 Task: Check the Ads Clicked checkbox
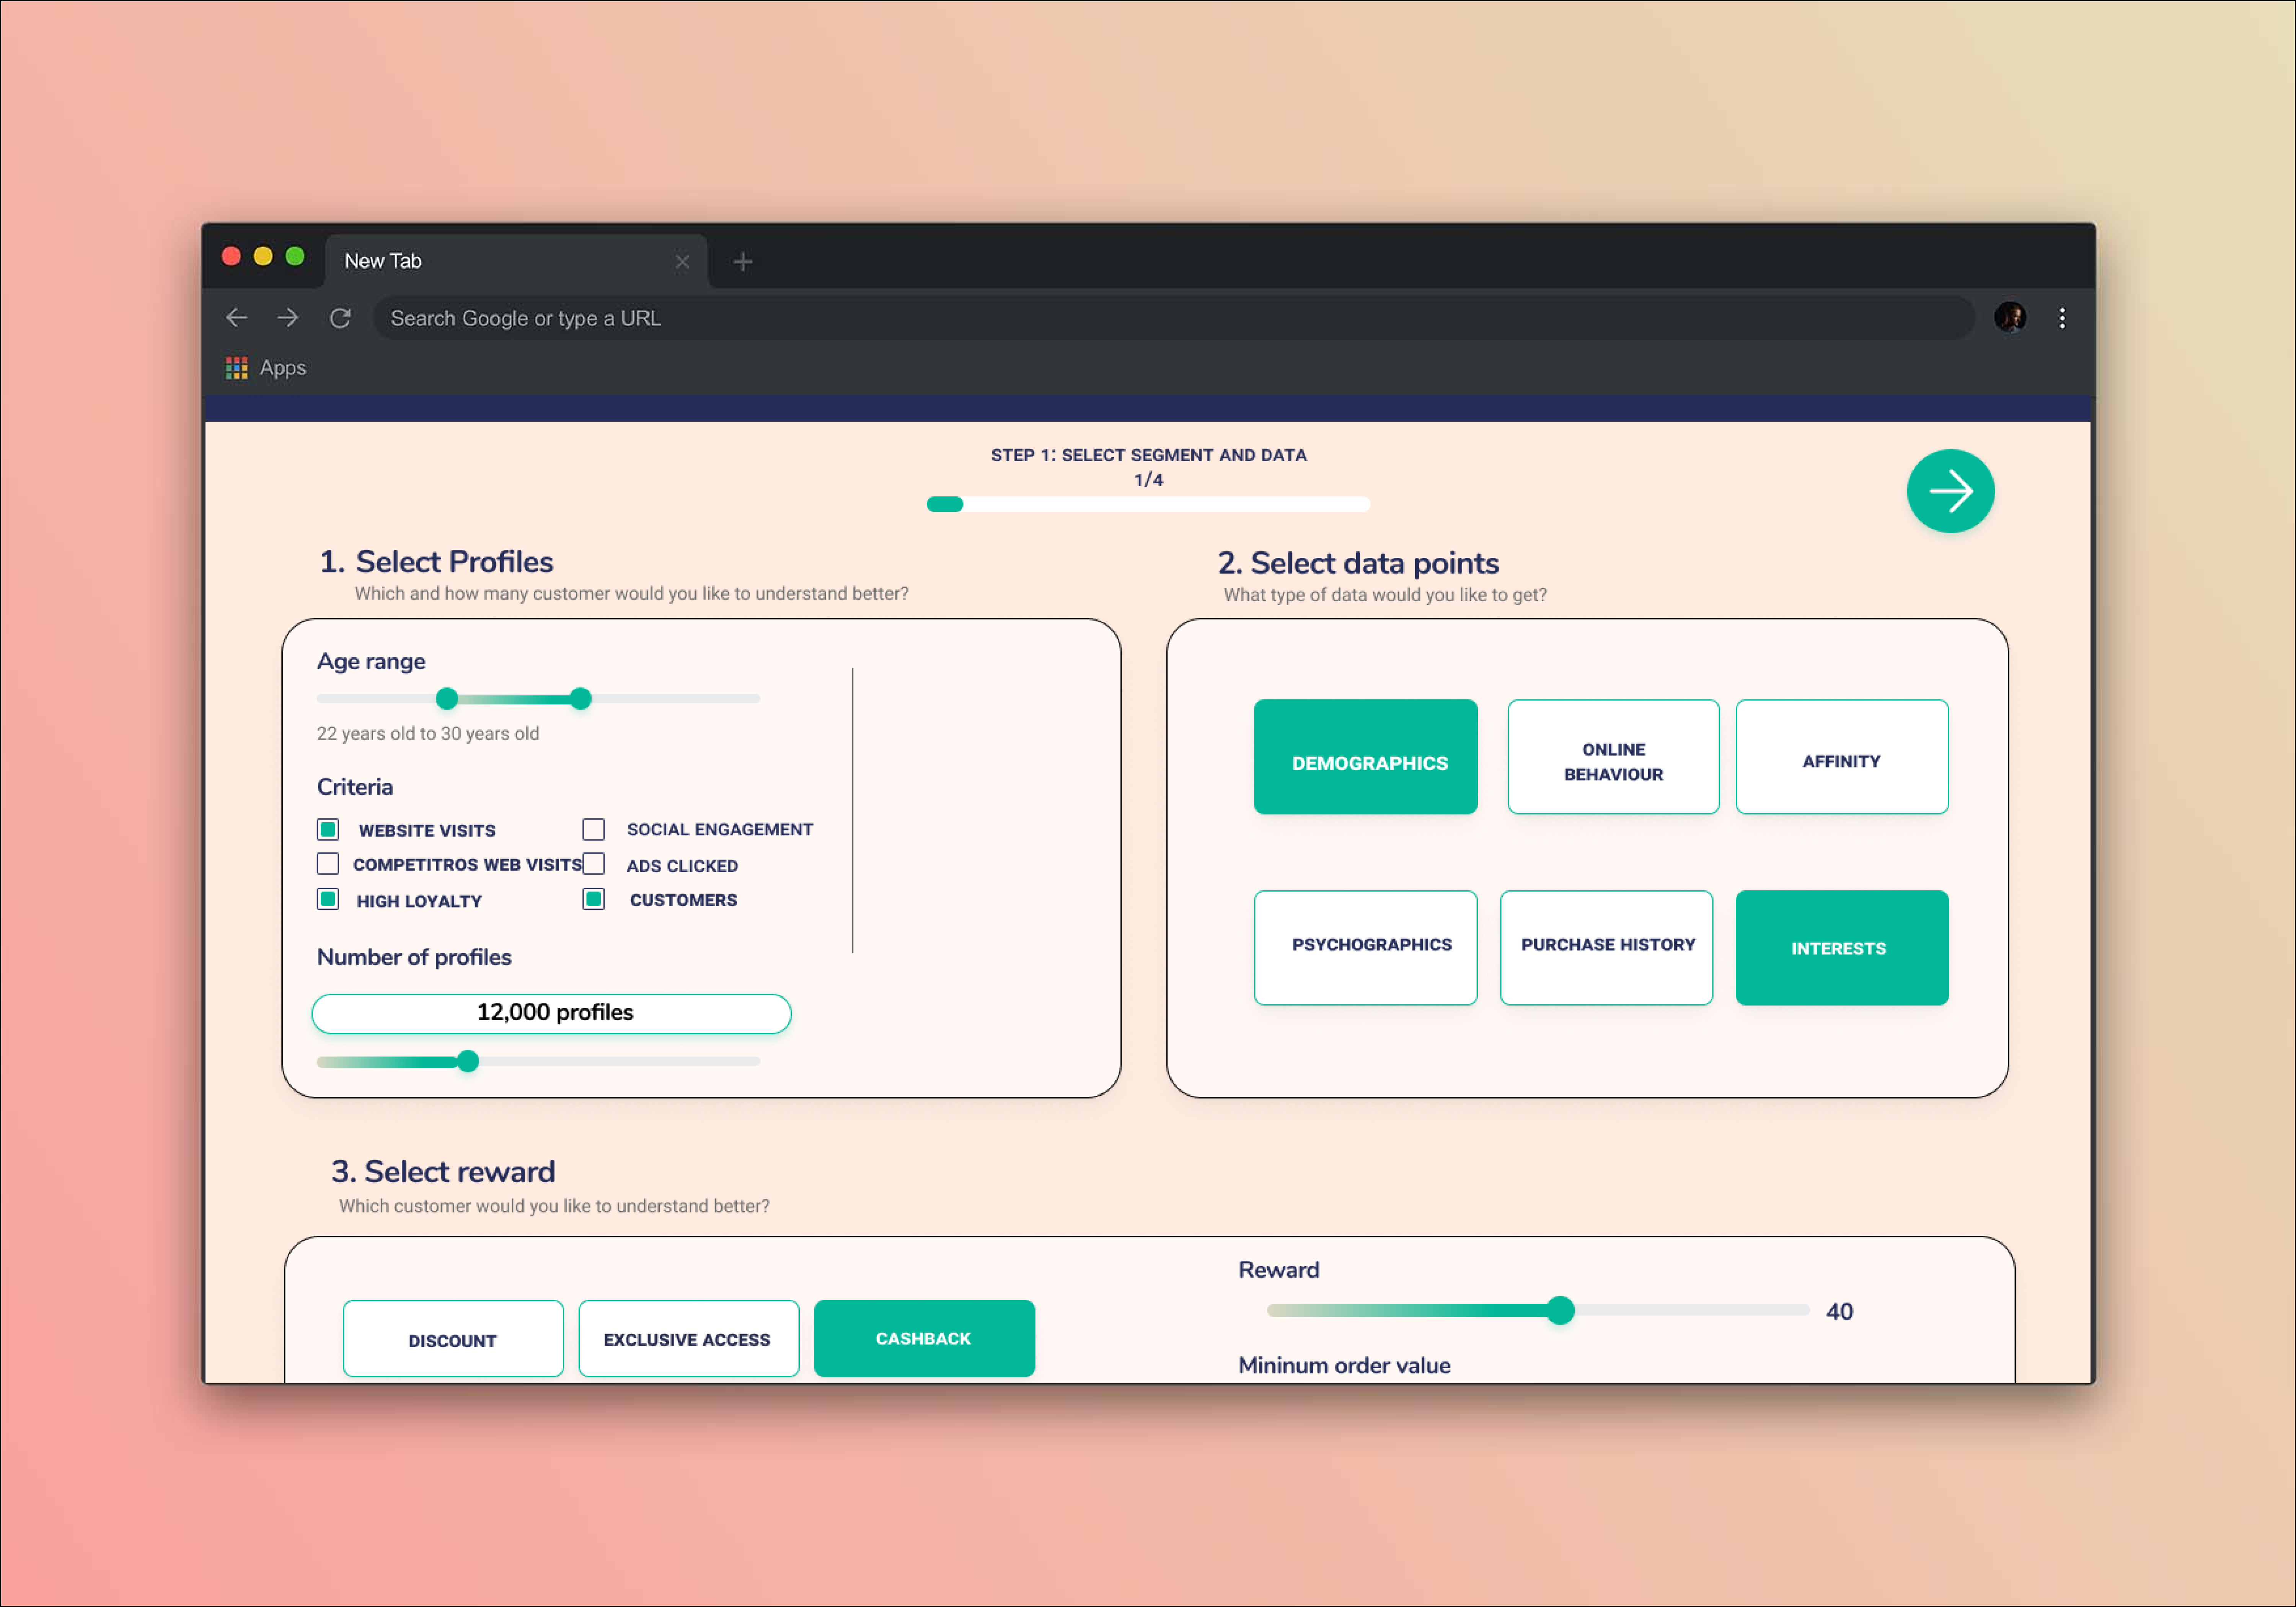593,864
